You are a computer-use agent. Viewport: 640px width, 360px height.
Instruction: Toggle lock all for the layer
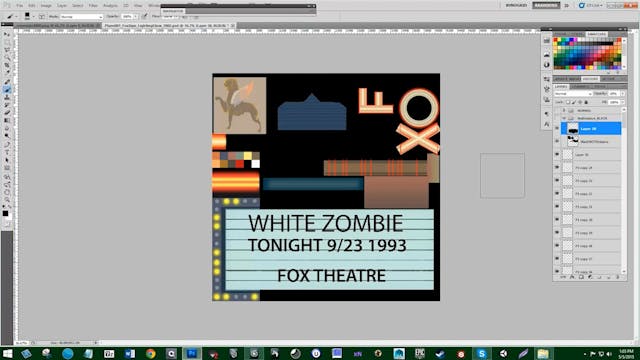click(x=586, y=102)
